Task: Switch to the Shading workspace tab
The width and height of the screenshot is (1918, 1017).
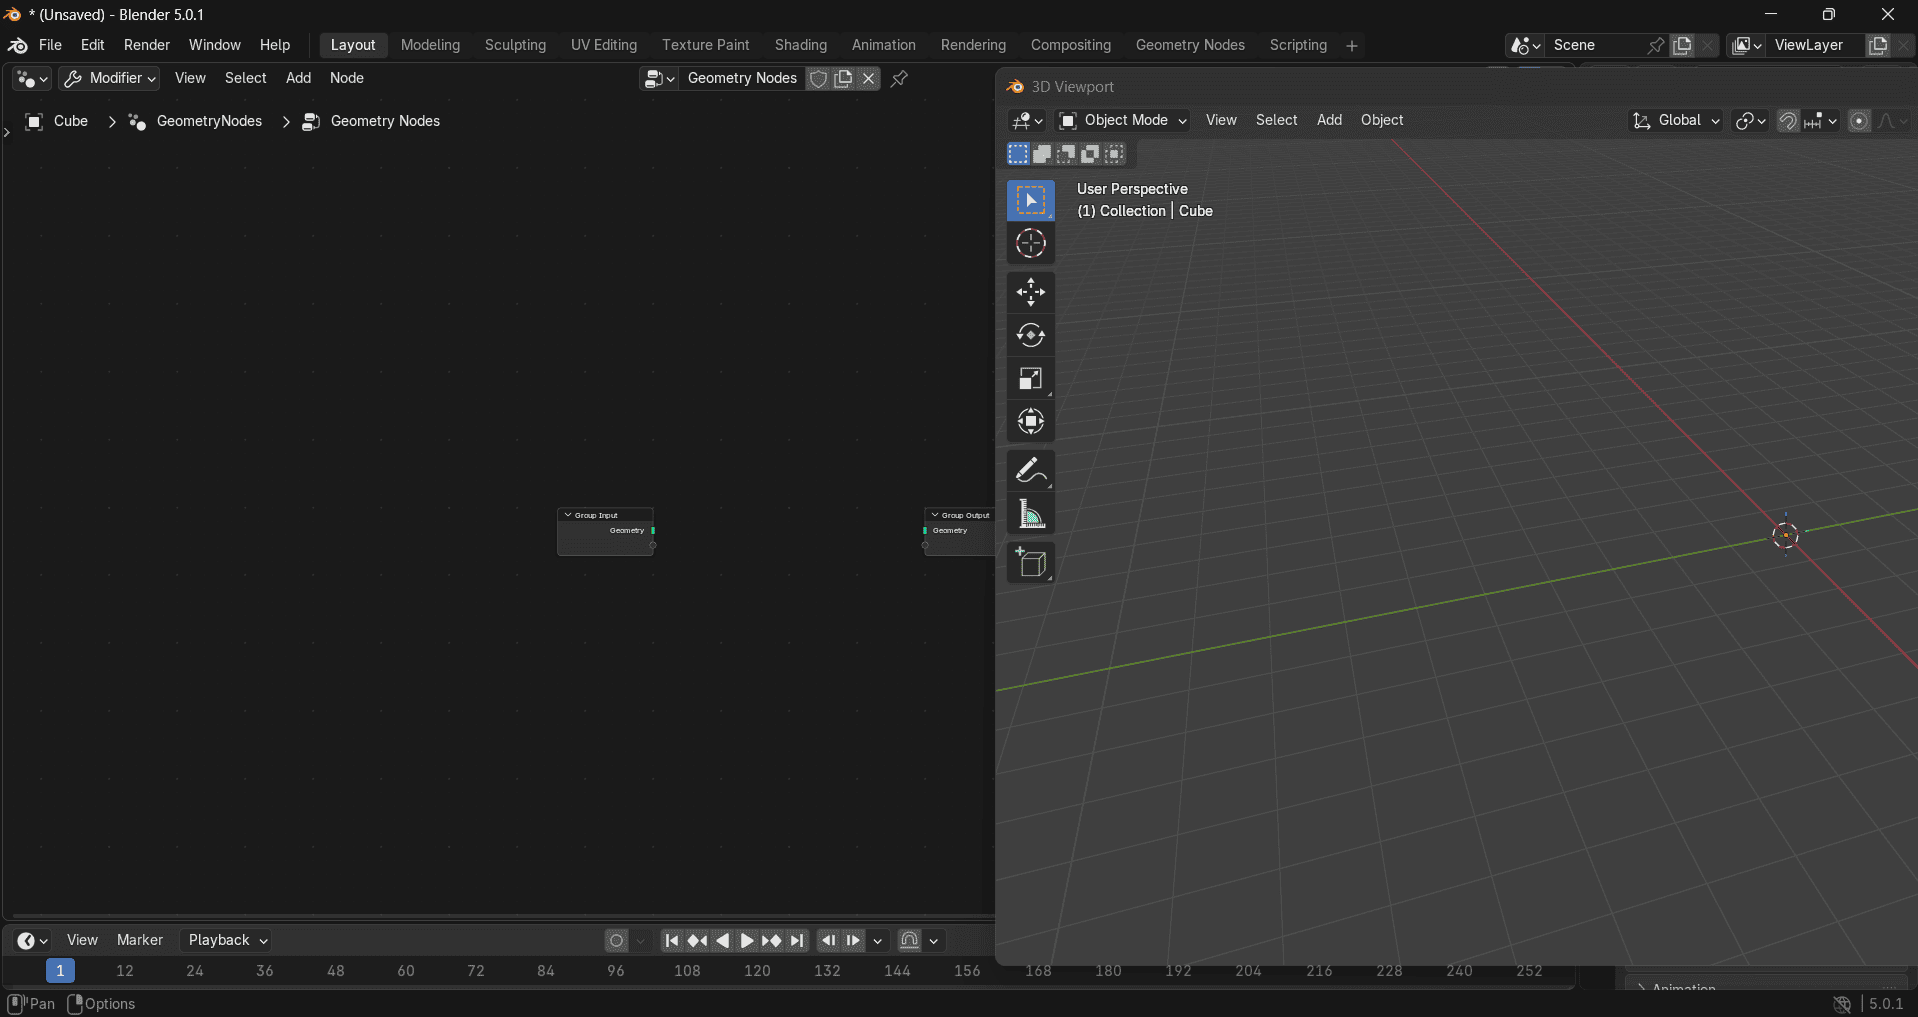Action: pos(800,45)
